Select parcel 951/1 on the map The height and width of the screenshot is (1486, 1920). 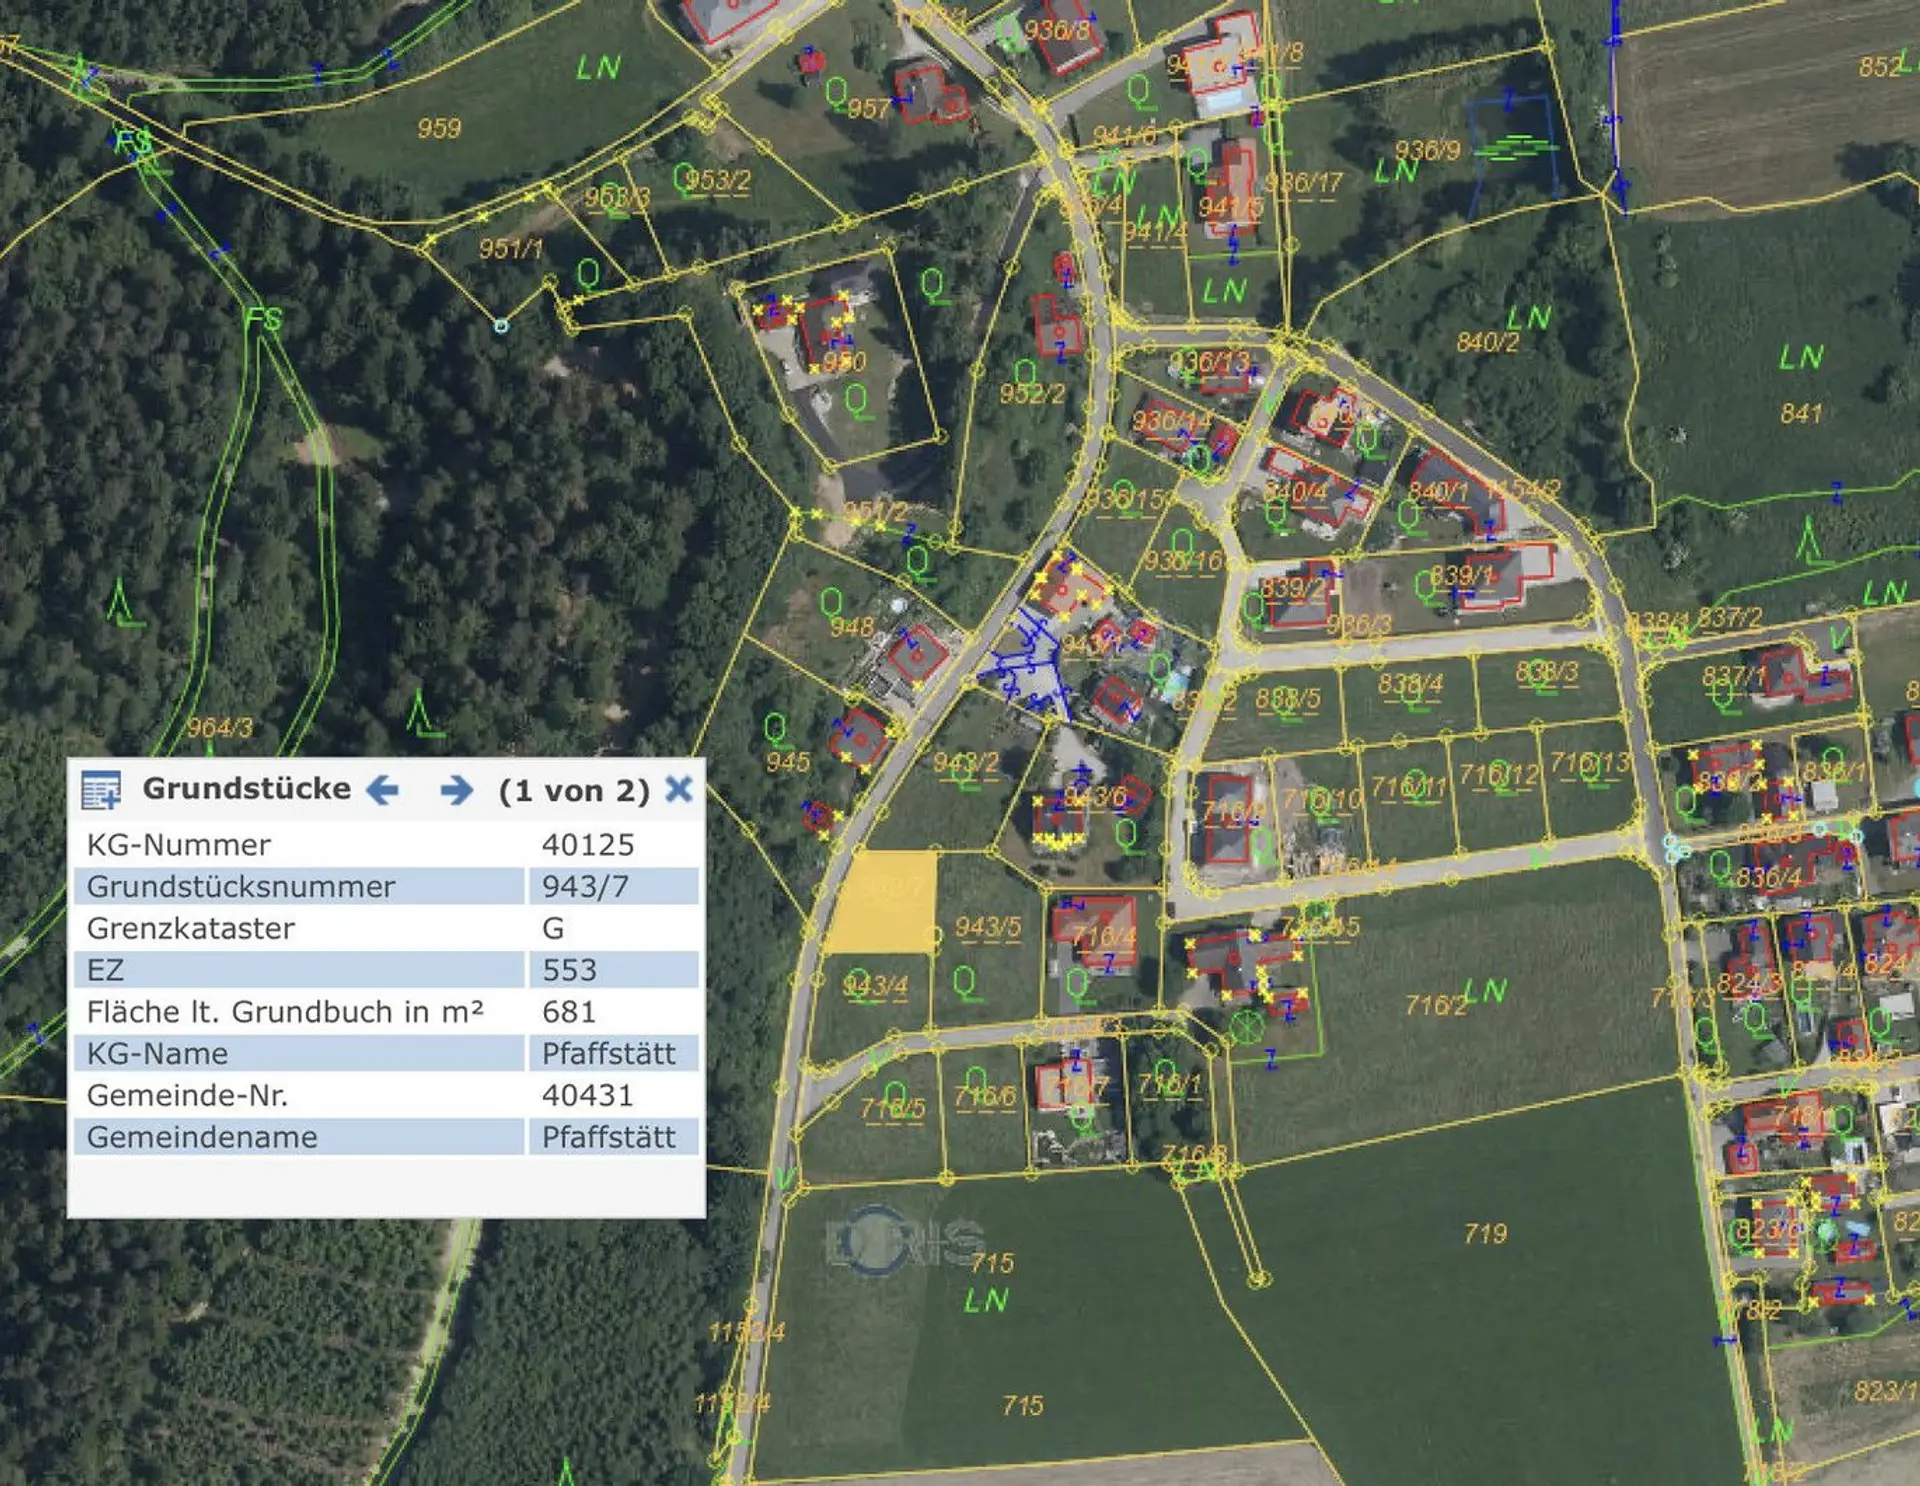pos(510,248)
